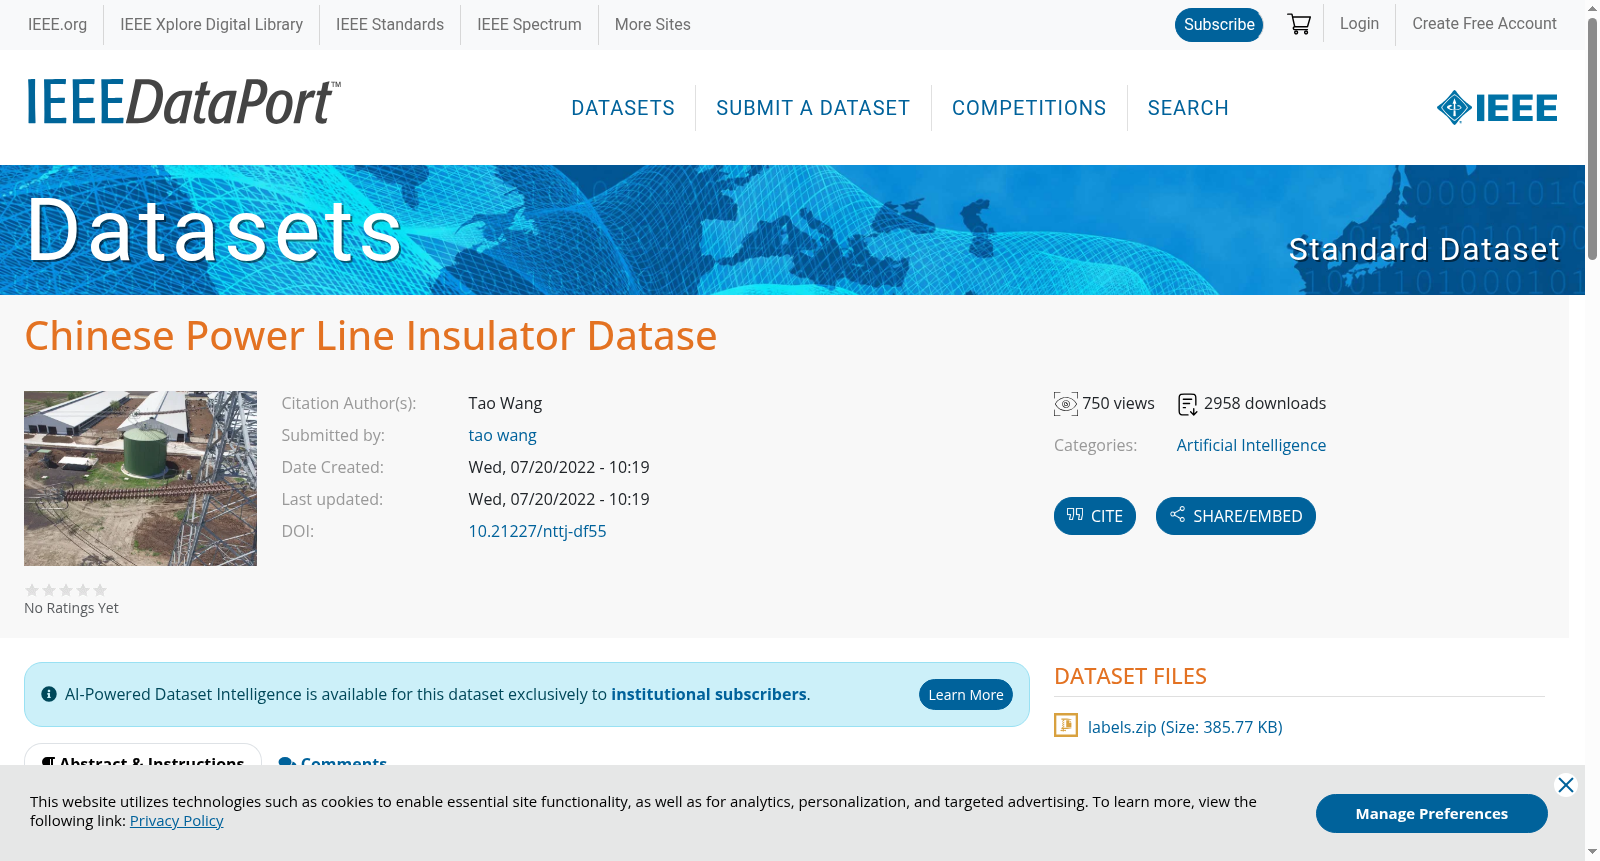Click the IEEE DataPort logo
The height and width of the screenshot is (861, 1600).
click(183, 102)
